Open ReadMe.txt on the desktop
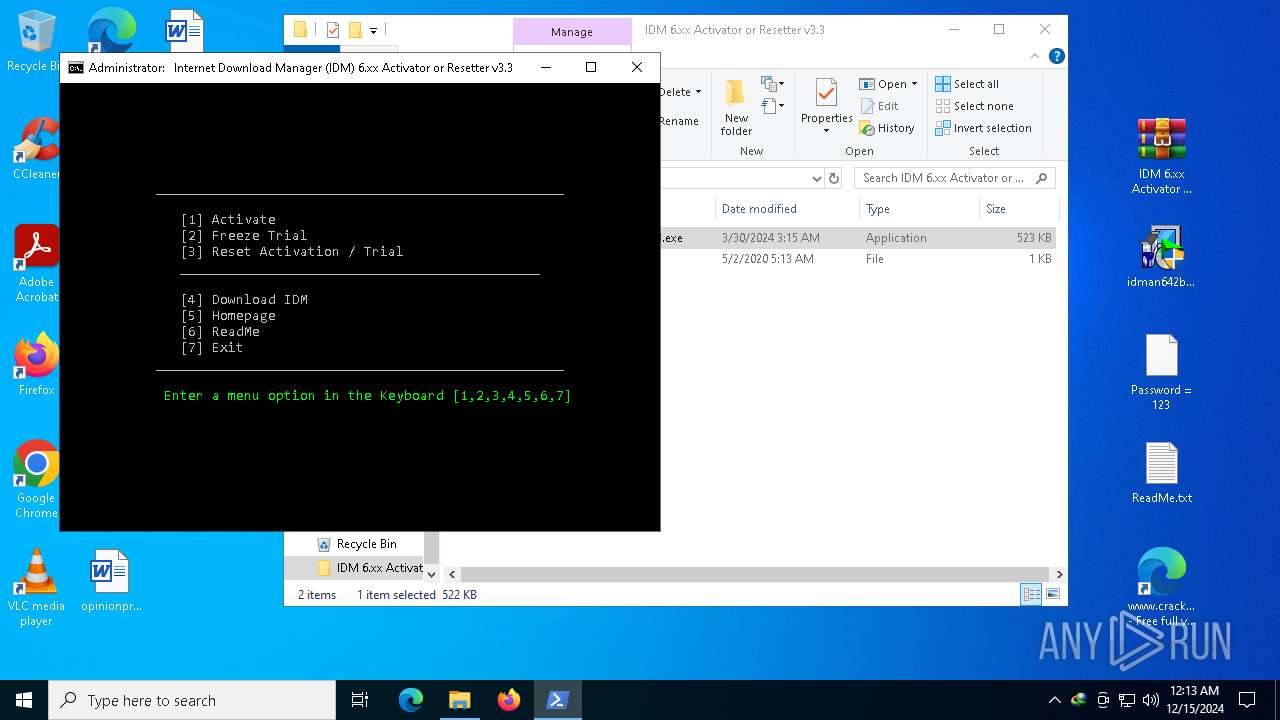This screenshot has width=1280, height=720. click(x=1161, y=474)
